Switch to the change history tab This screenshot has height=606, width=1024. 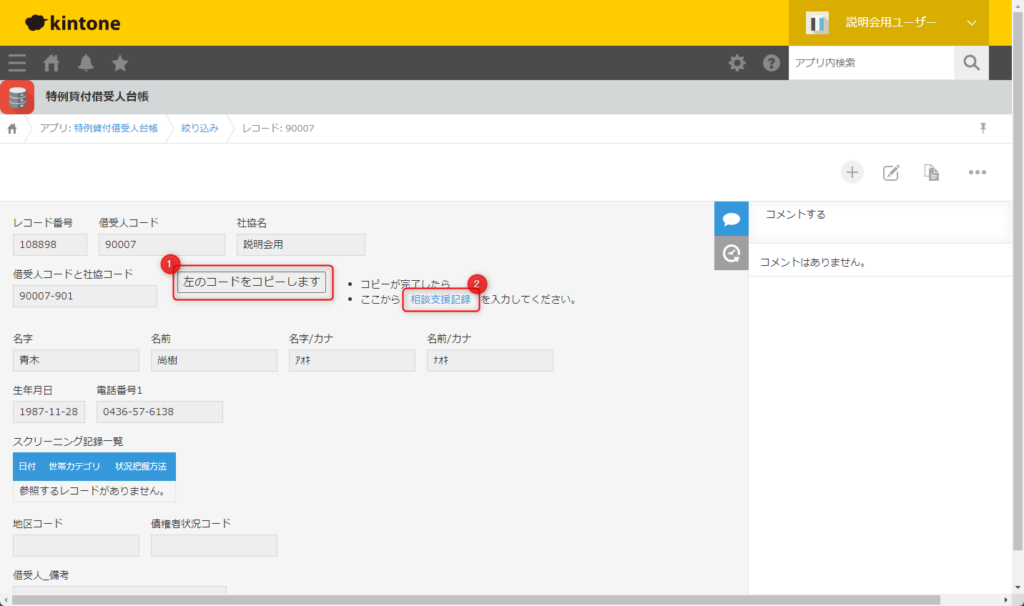pos(731,253)
